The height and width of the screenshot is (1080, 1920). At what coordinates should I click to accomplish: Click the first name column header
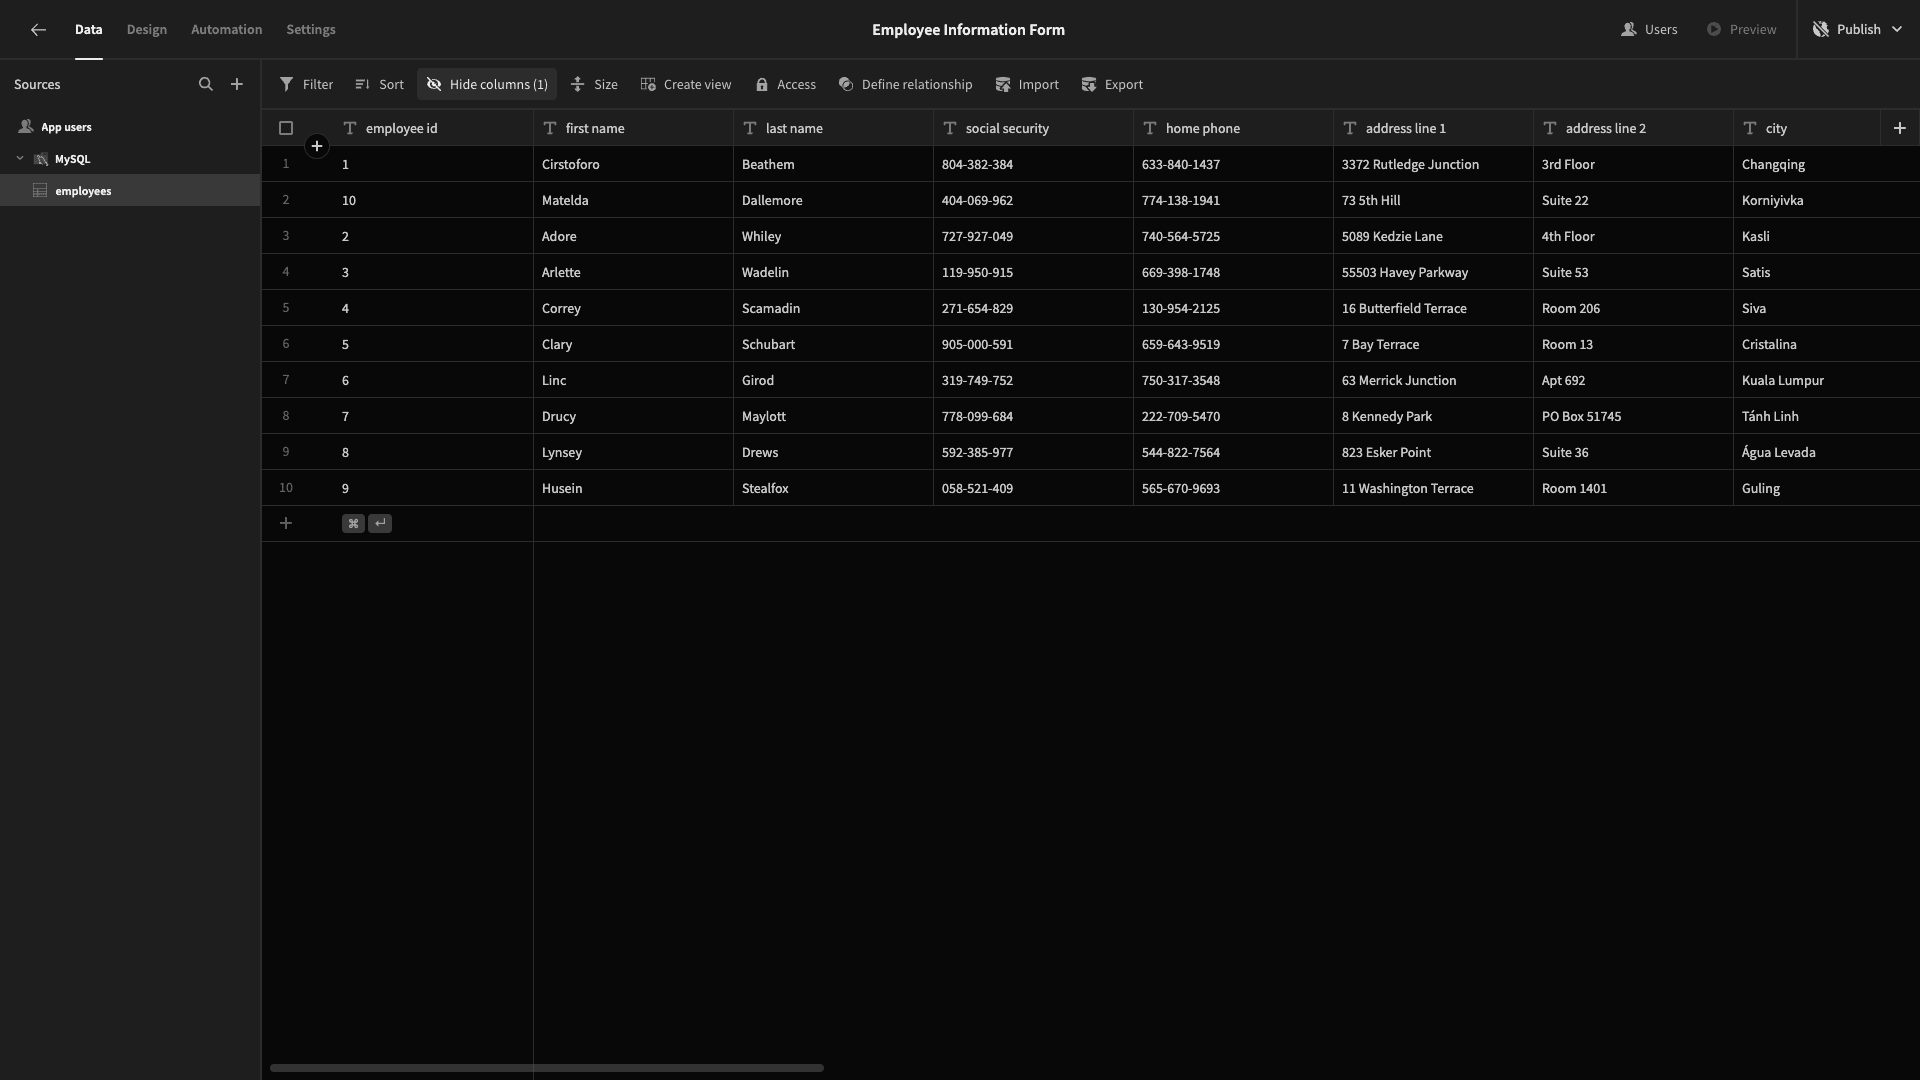633,128
